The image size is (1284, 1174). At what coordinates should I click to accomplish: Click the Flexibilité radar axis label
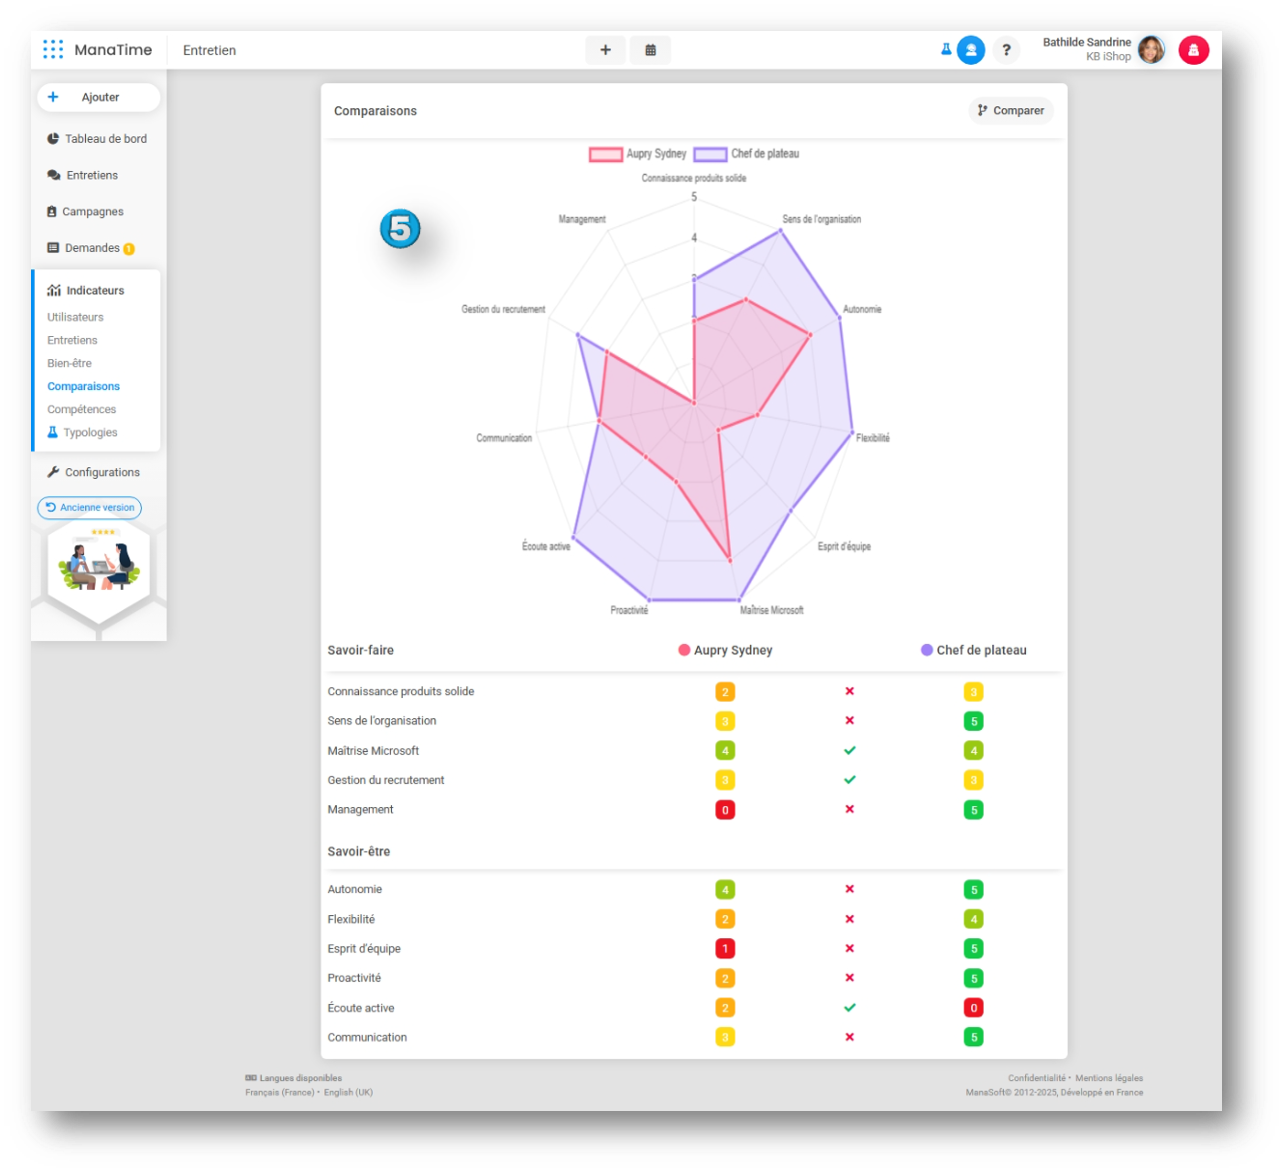(872, 438)
